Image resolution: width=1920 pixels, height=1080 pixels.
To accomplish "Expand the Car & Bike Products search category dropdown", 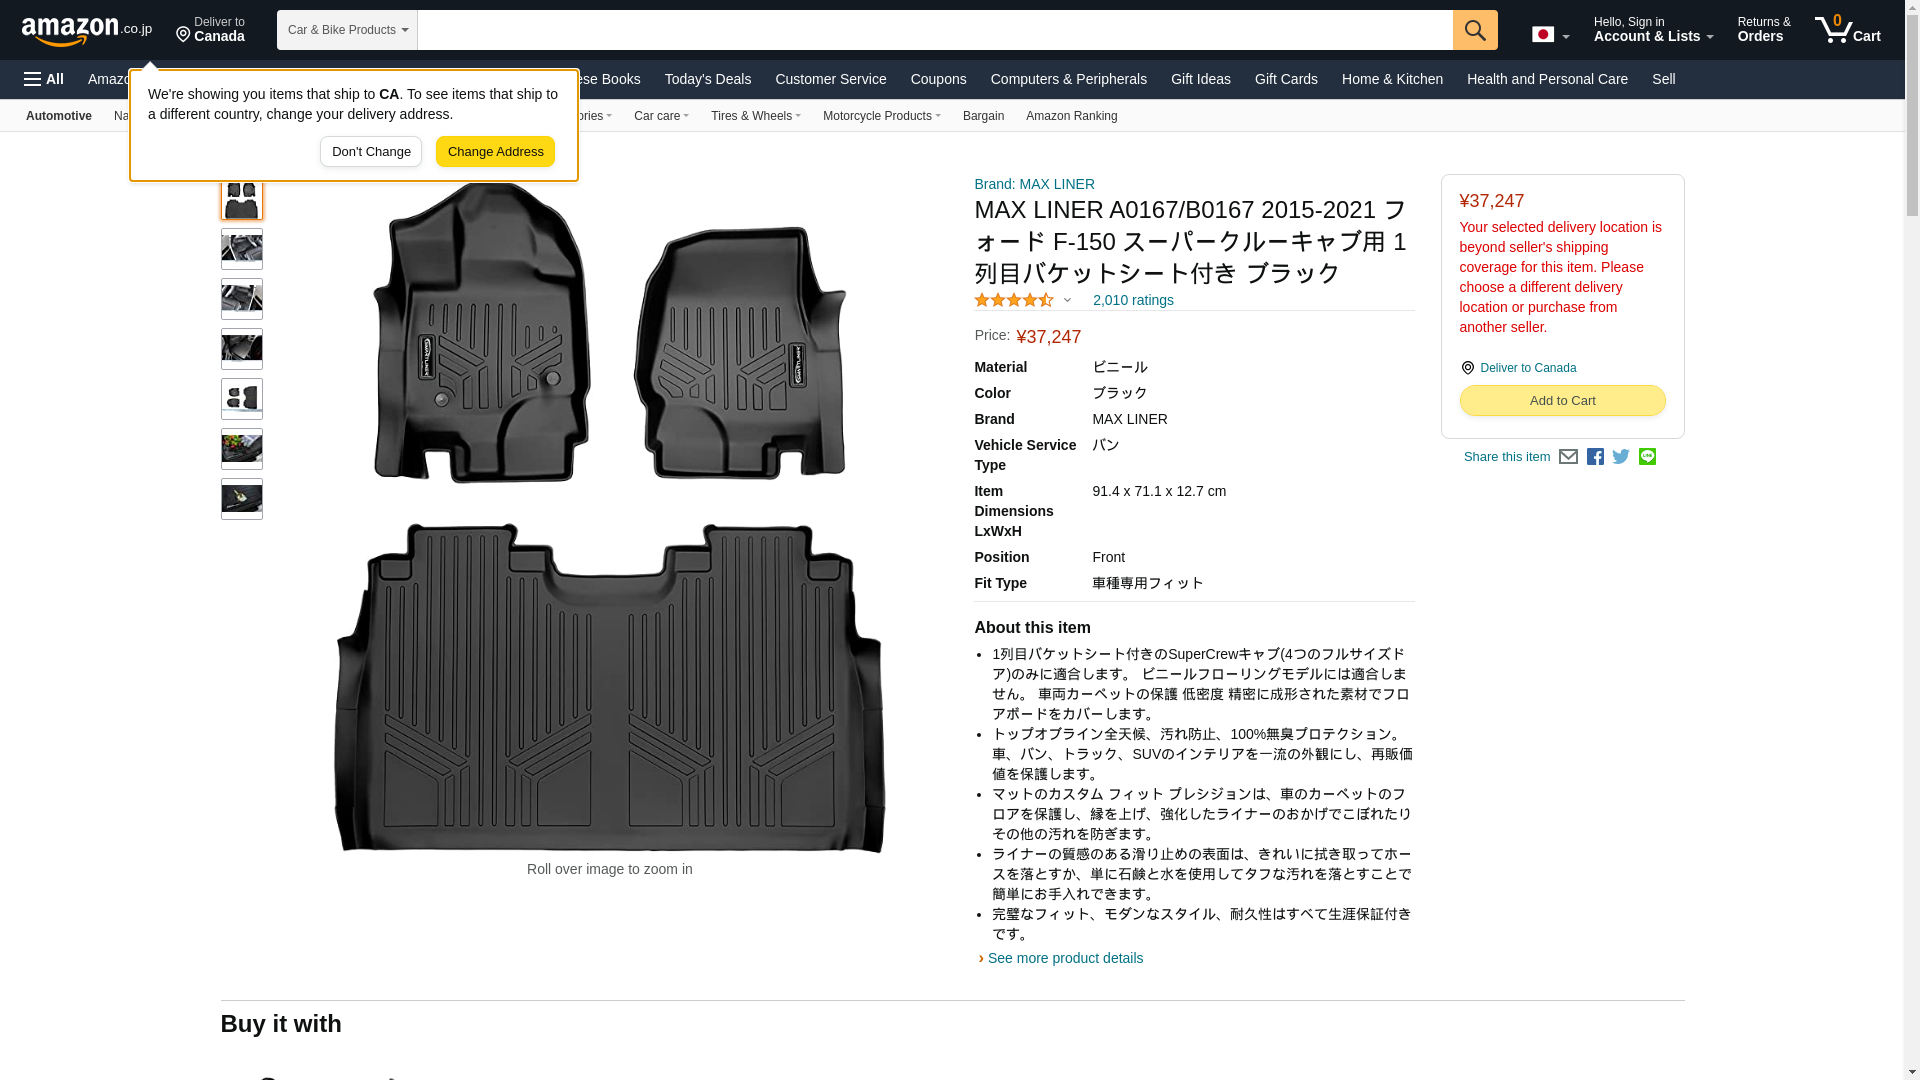I will point(347,30).
